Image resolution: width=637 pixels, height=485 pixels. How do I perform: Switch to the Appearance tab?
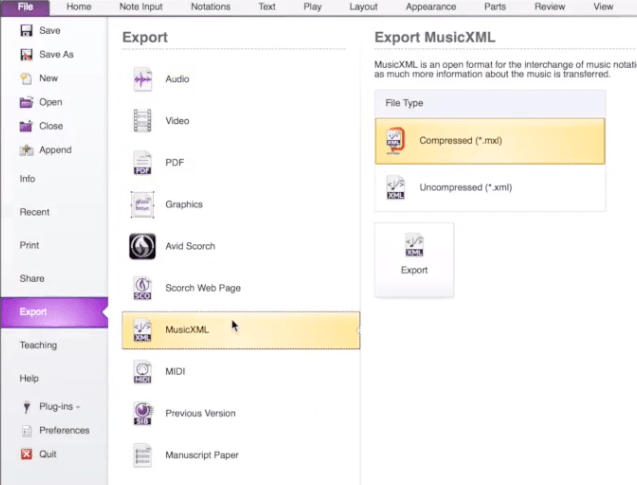pyautogui.click(x=431, y=7)
